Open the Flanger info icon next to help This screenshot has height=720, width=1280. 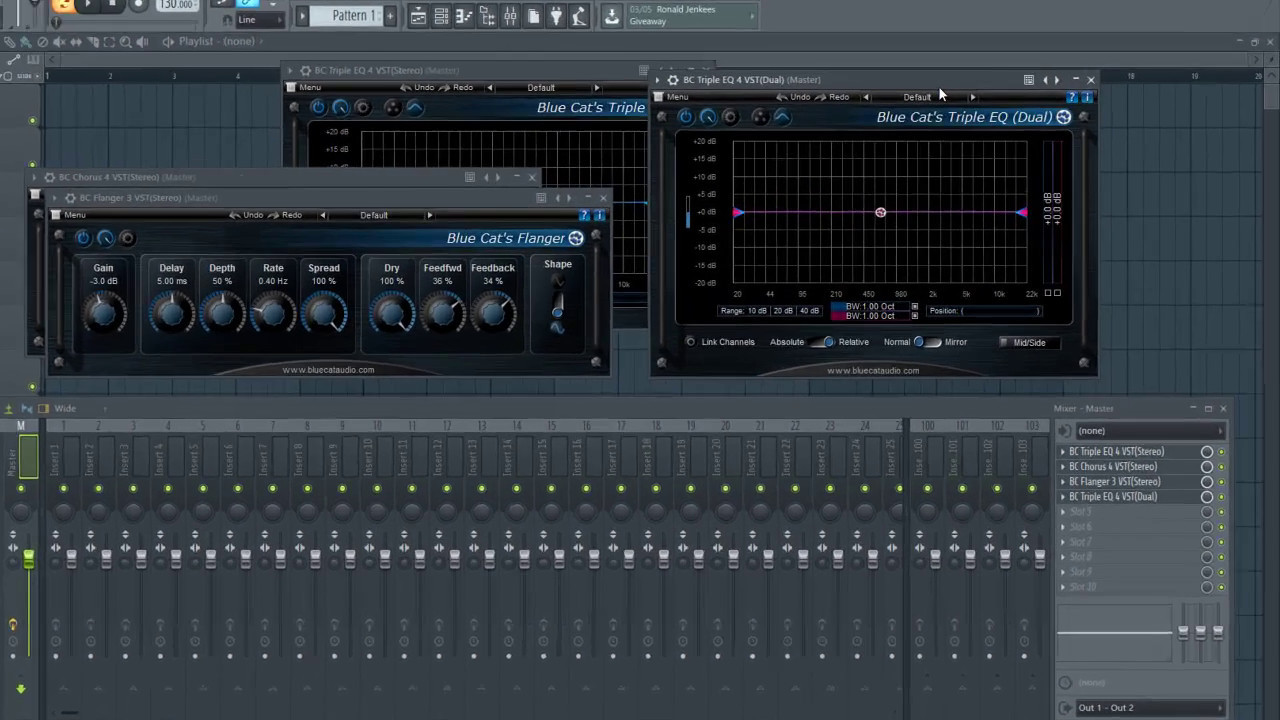tap(599, 215)
